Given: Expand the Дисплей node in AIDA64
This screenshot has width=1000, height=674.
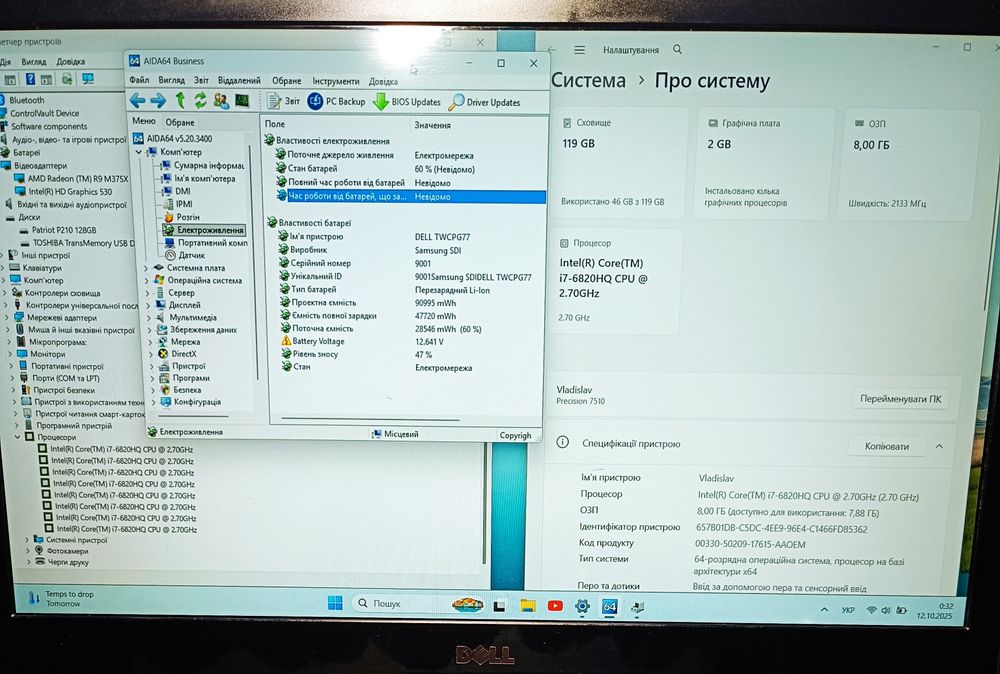Looking at the screenshot, I should point(148,305).
